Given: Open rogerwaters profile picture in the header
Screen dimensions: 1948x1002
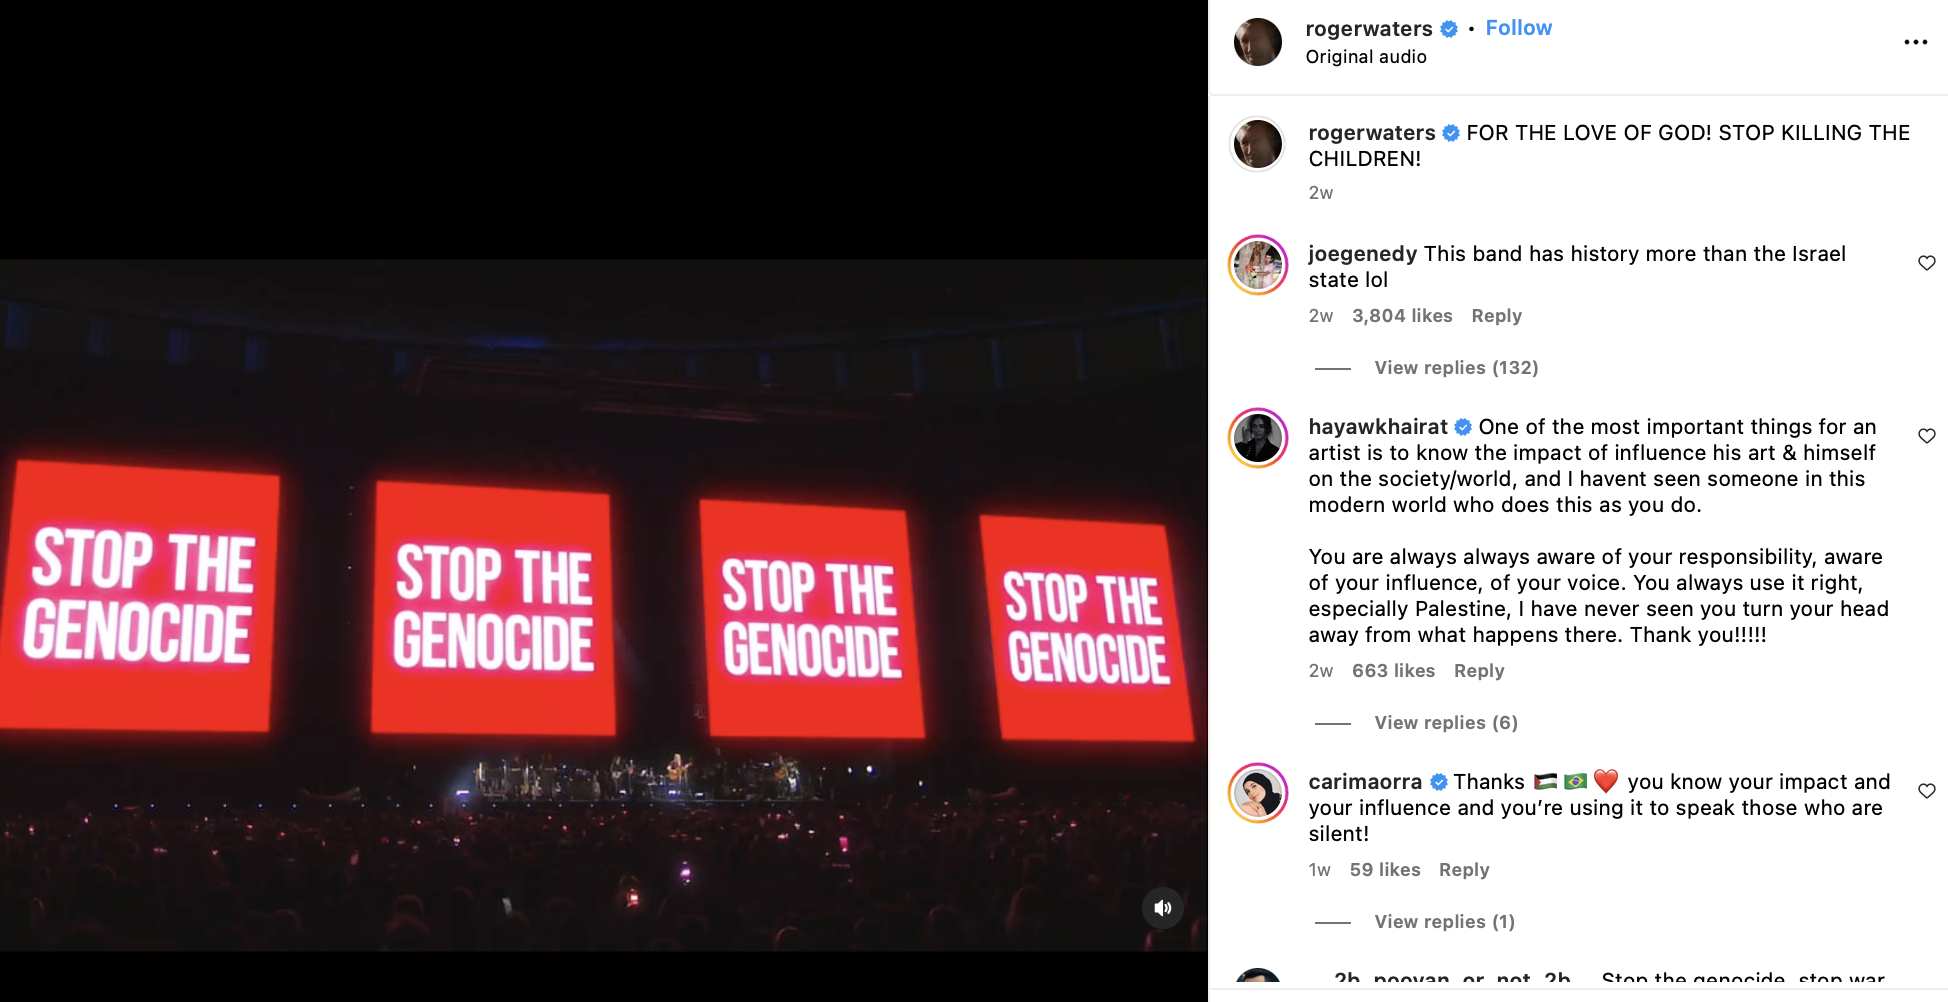Looking at the screenshot, I should [1257, 42].
